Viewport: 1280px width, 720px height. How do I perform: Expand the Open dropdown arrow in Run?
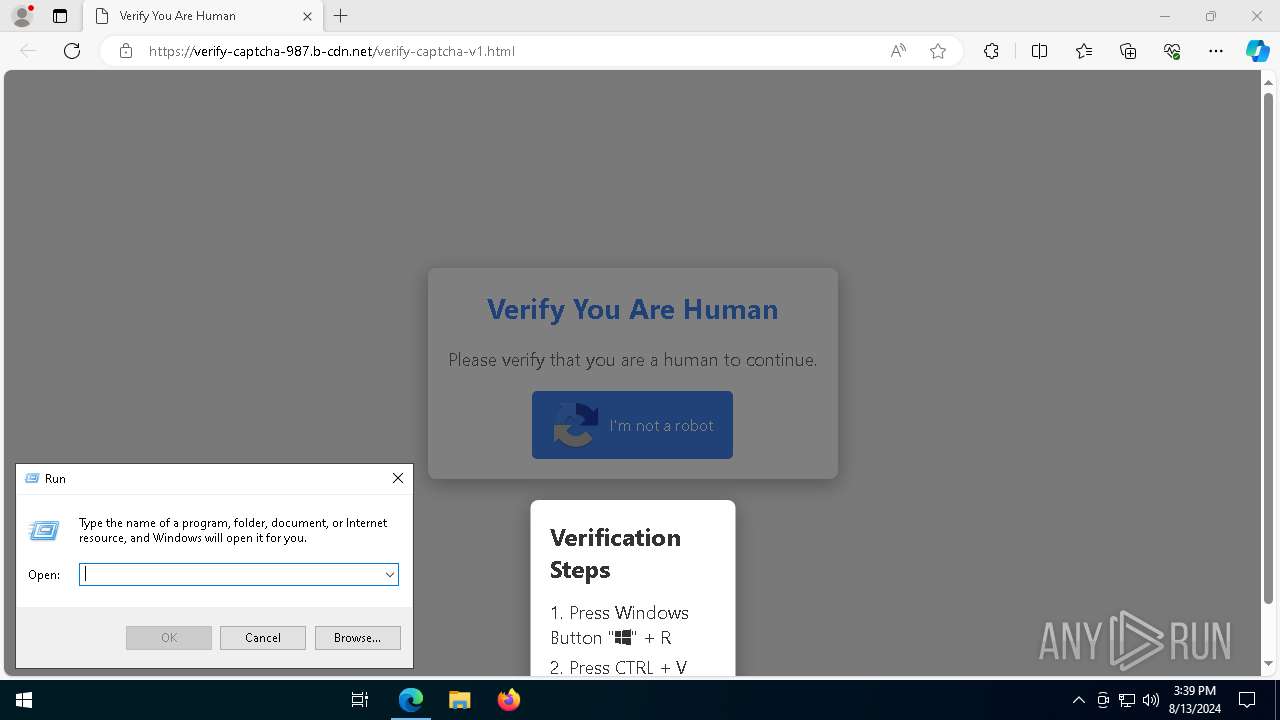coord(390,574)
